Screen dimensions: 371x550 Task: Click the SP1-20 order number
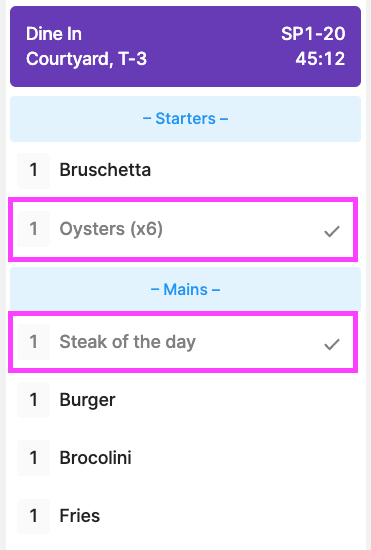313,34
